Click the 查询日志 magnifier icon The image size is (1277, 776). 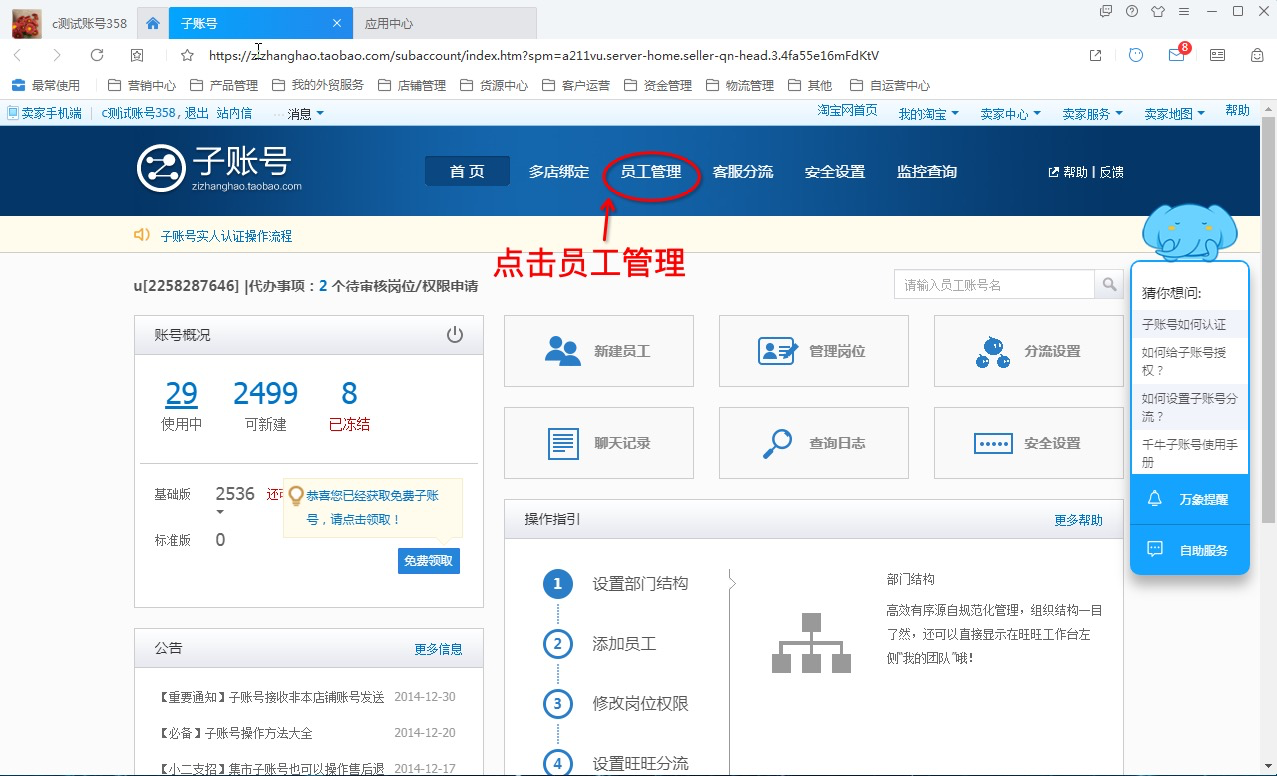coord(778,443)
